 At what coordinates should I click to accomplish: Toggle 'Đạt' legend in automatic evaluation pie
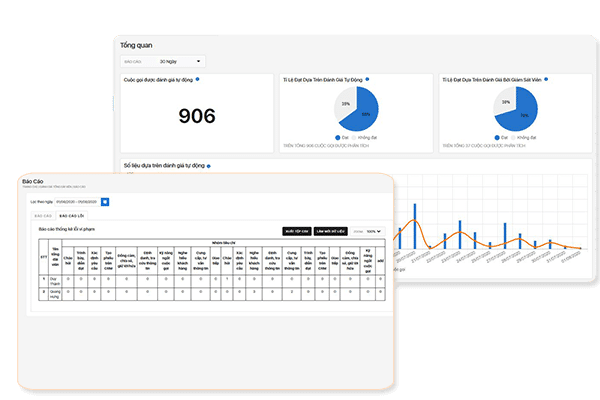pos(342,137)
